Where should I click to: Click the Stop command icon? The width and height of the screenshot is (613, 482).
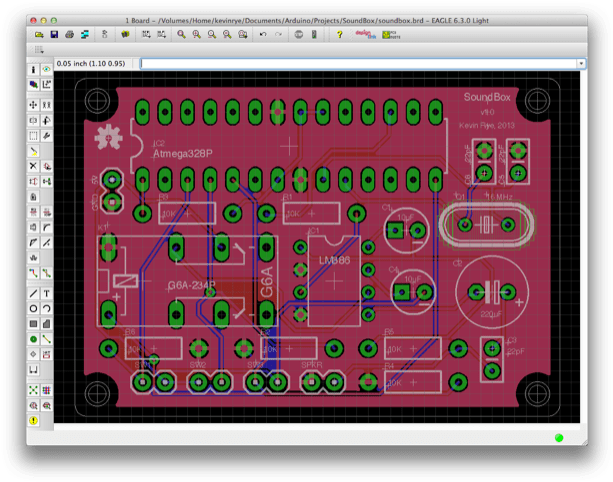click(299, 35)
